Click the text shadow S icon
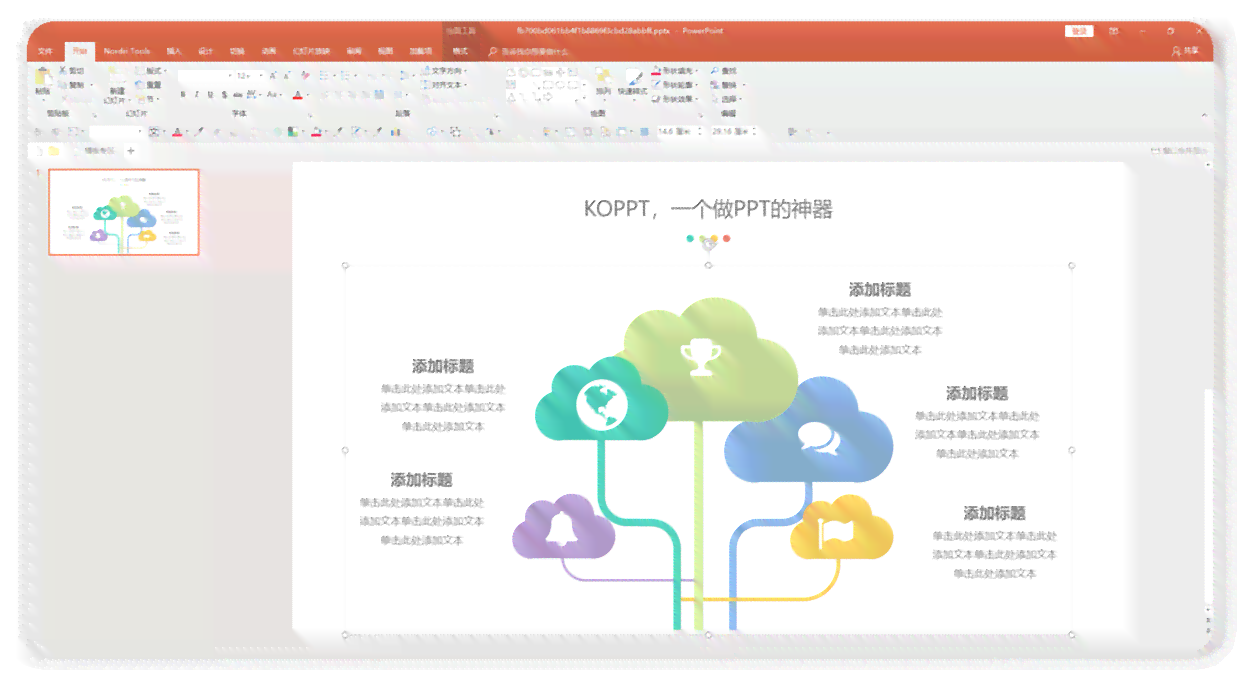The image size is (1240, 673). (224, 95)
